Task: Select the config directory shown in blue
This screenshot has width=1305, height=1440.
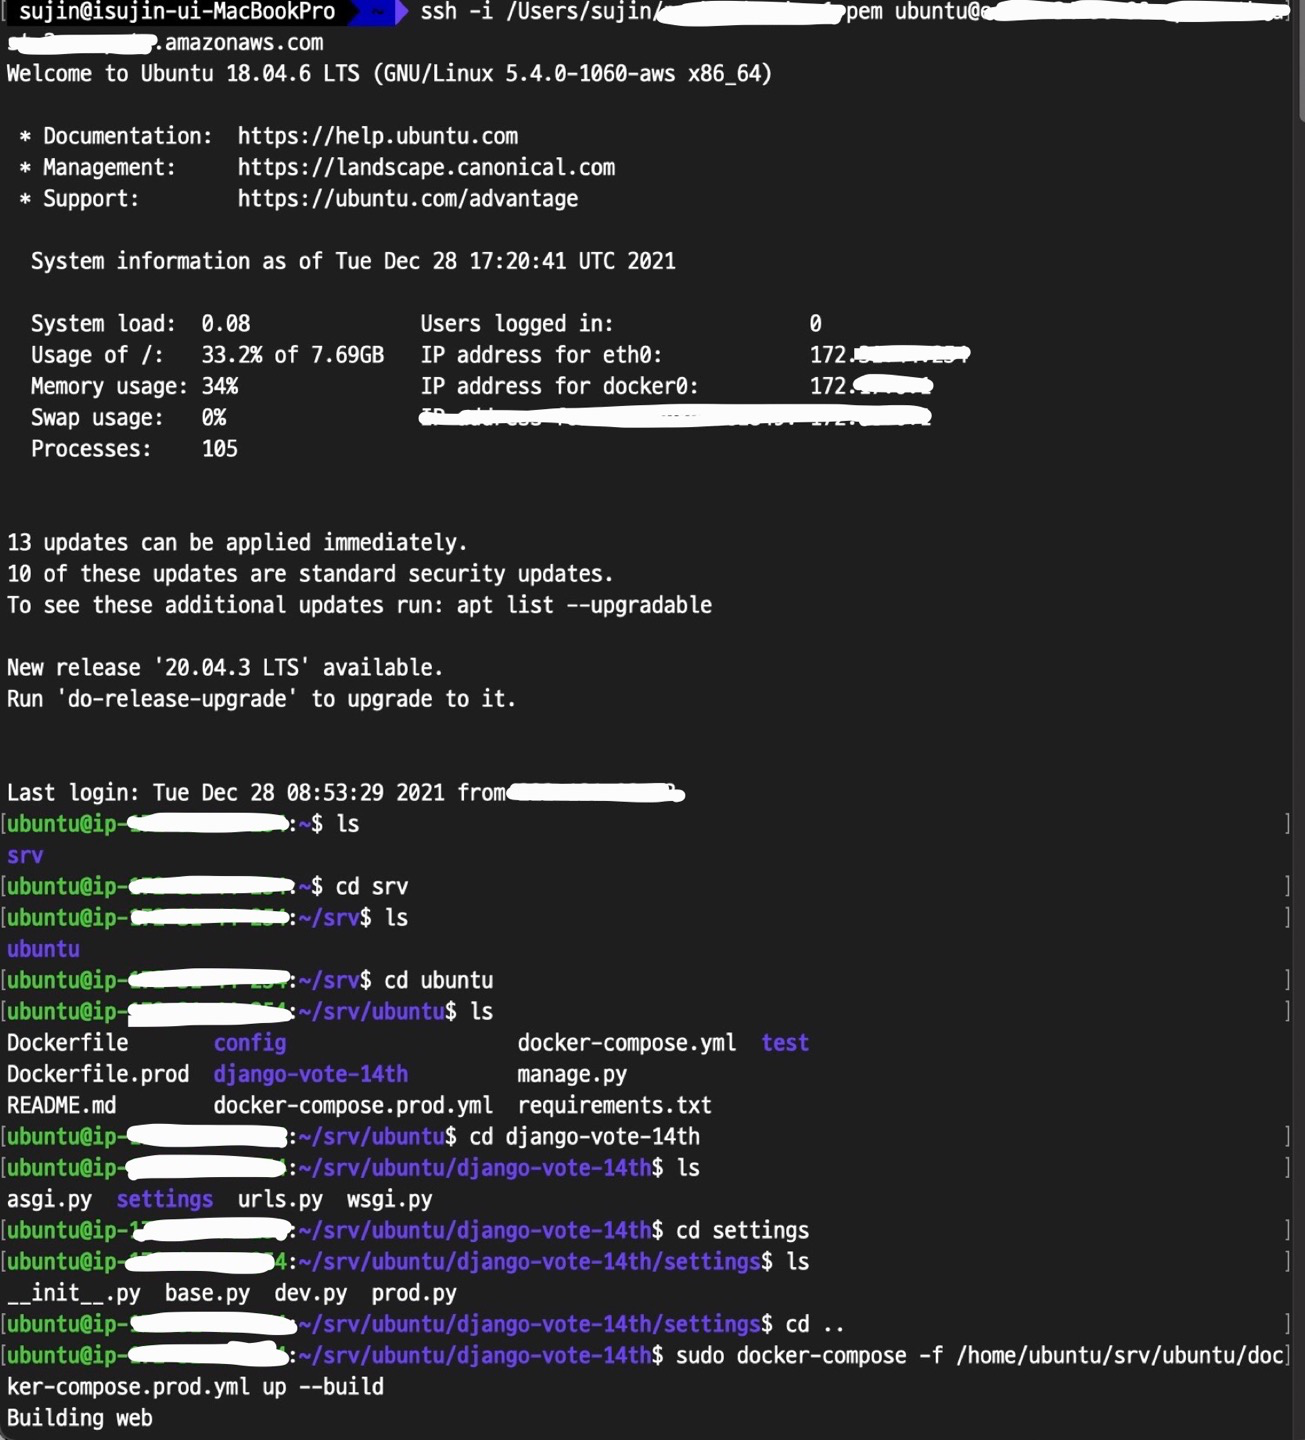Action: tap(249, 1042)
